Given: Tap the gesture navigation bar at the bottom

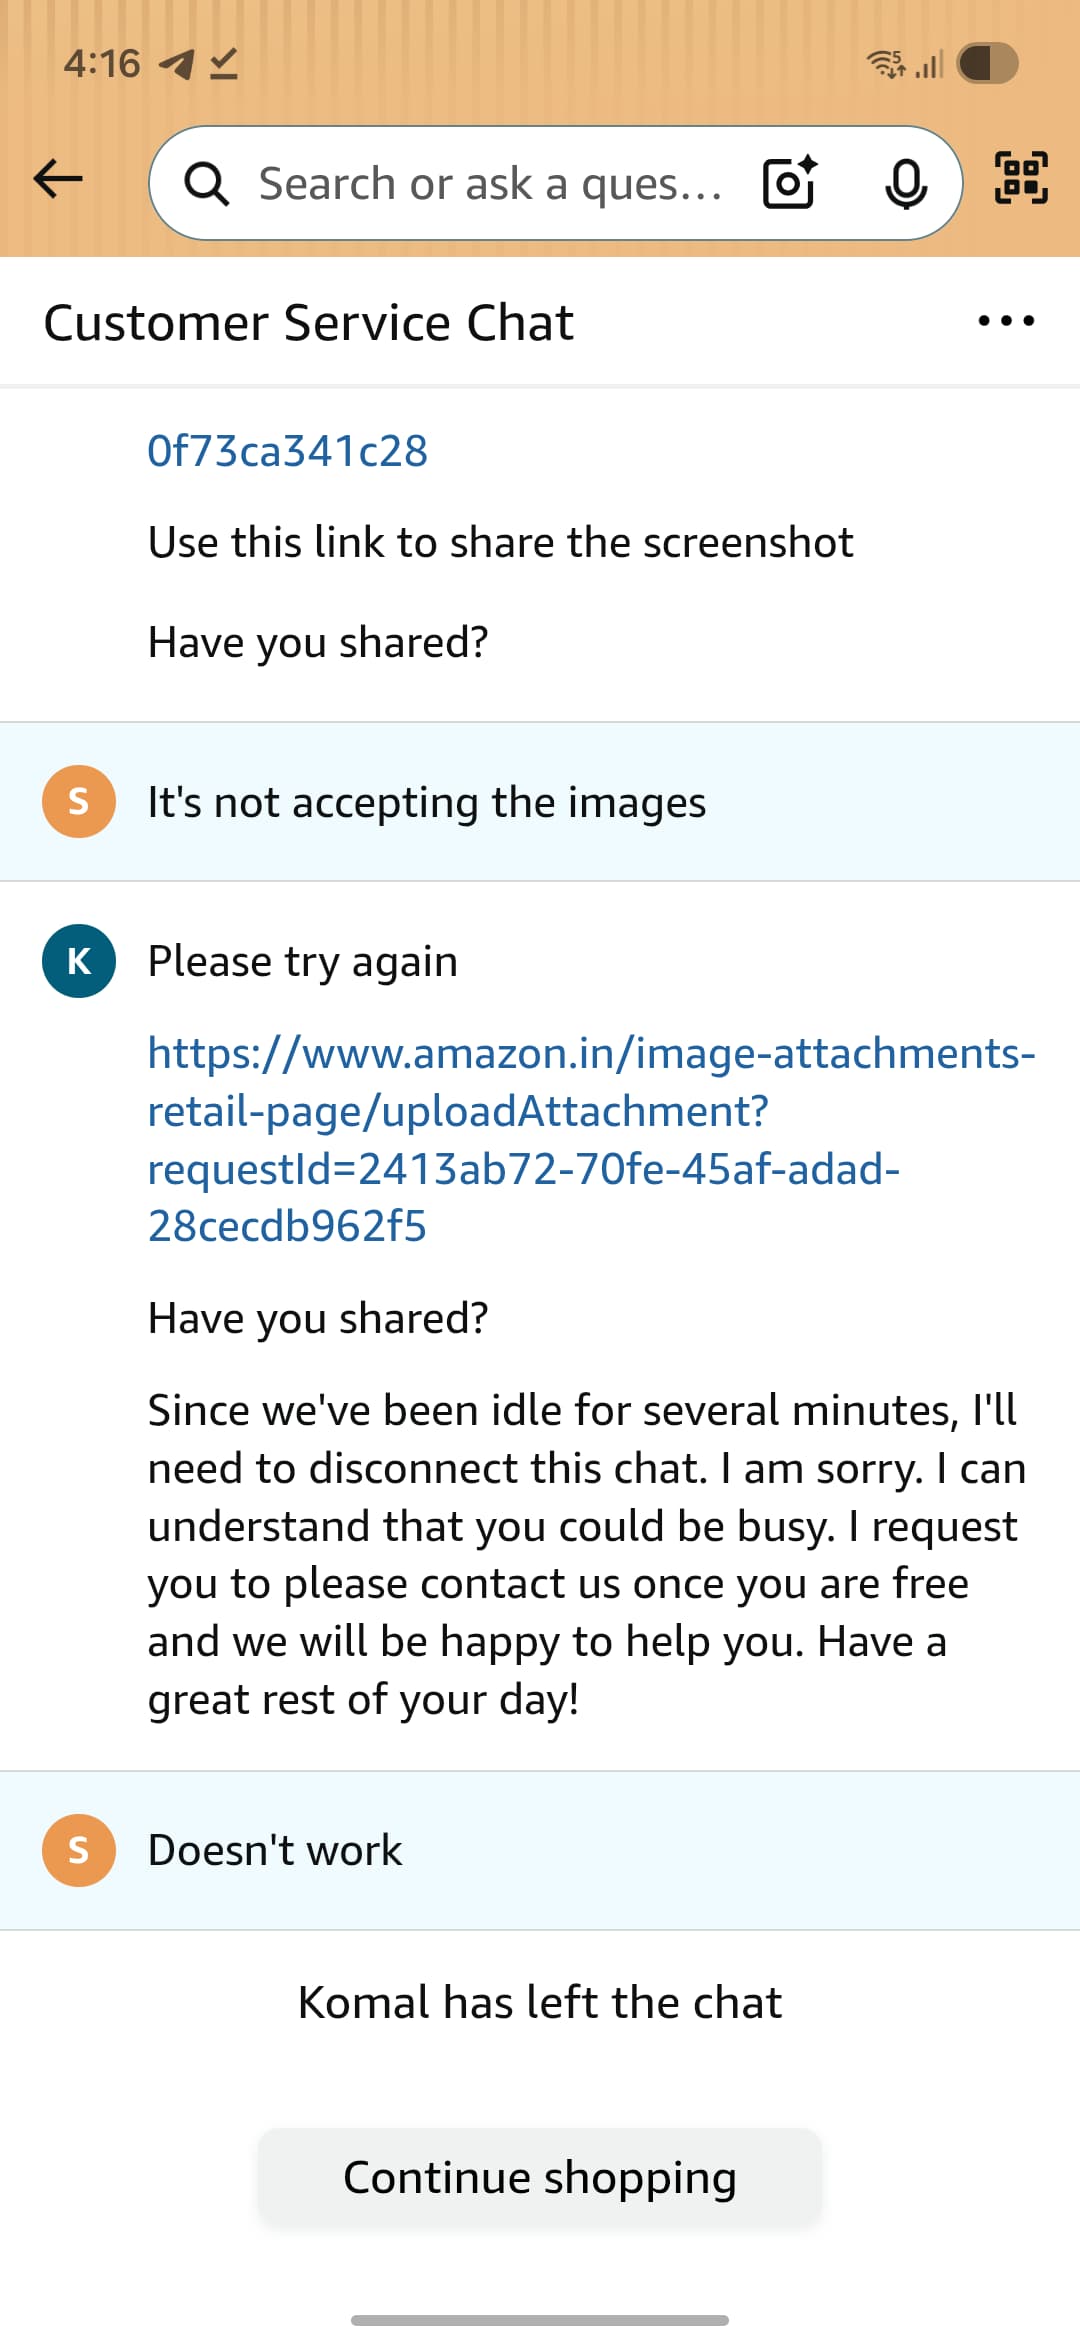Looking at the screenshot, I should coord(540,2316).
